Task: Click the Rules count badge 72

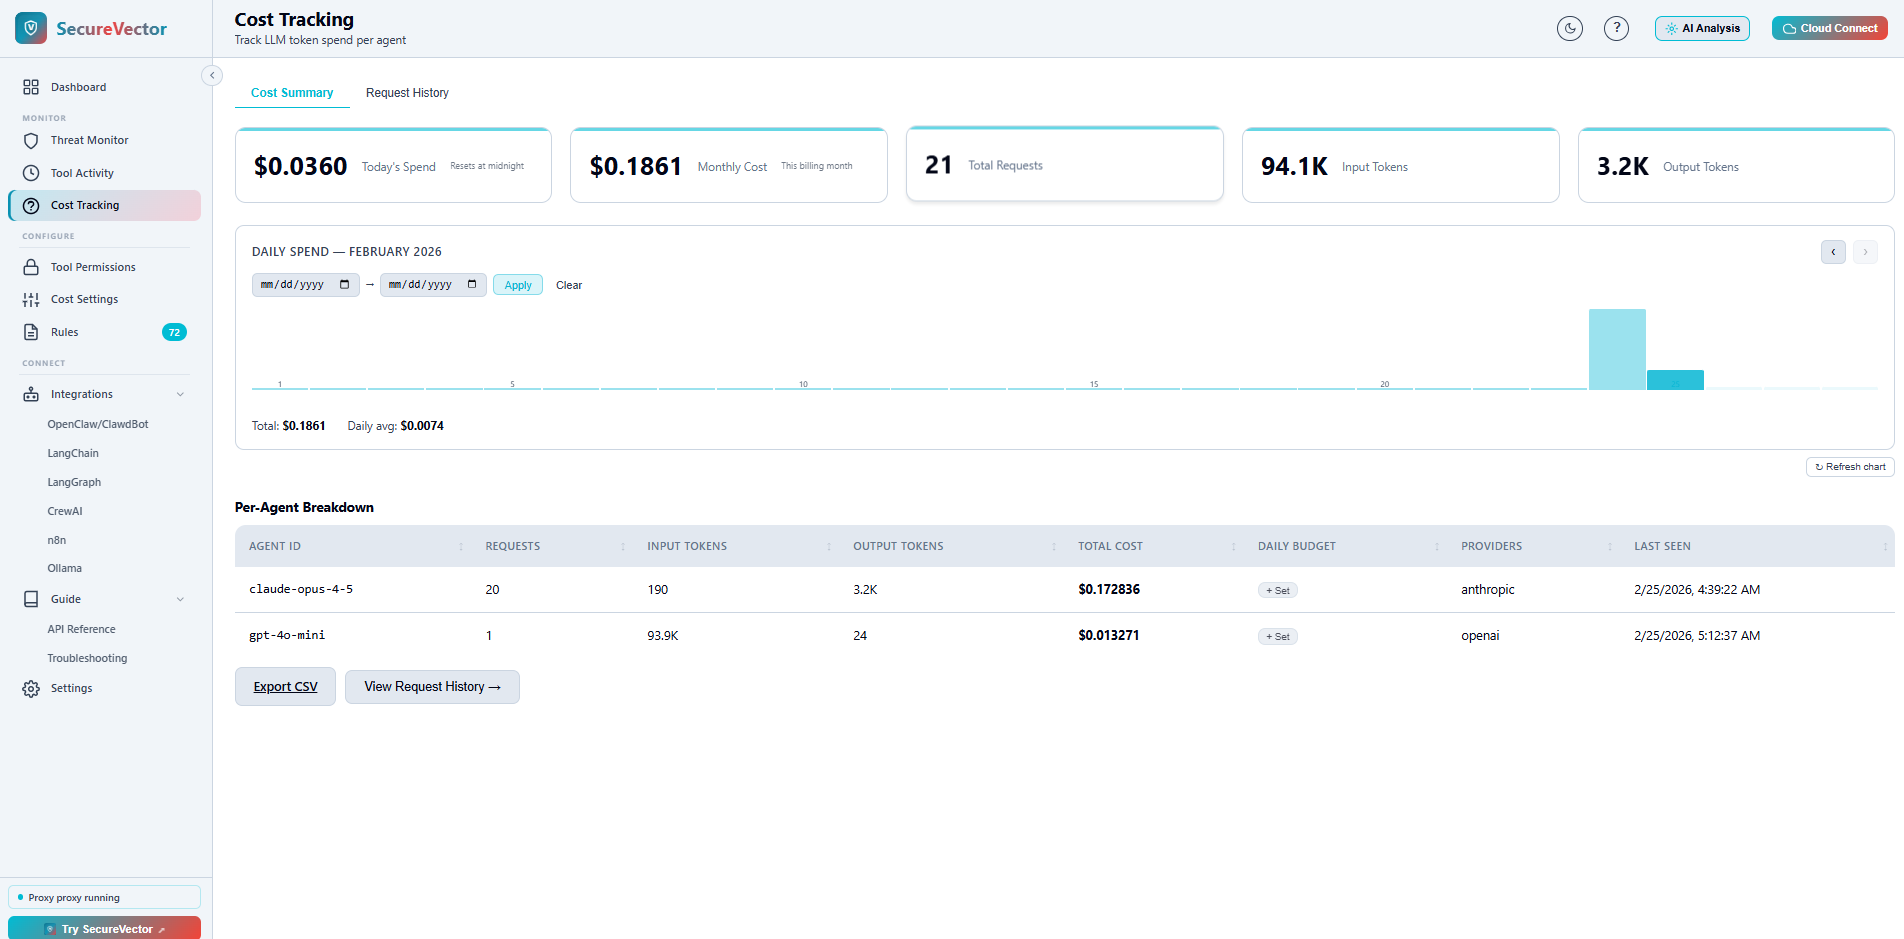Action: click(x=174, y=332)
